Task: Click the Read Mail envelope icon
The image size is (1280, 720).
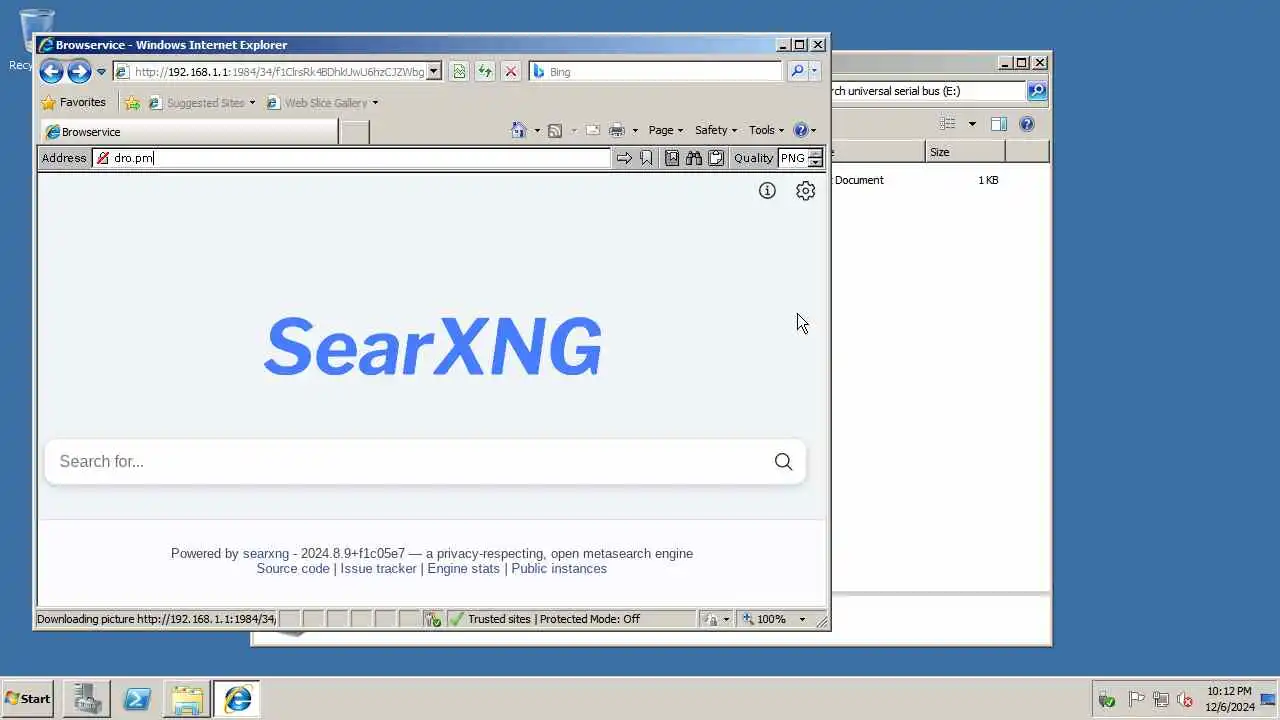Action: (x=592, y=130)
